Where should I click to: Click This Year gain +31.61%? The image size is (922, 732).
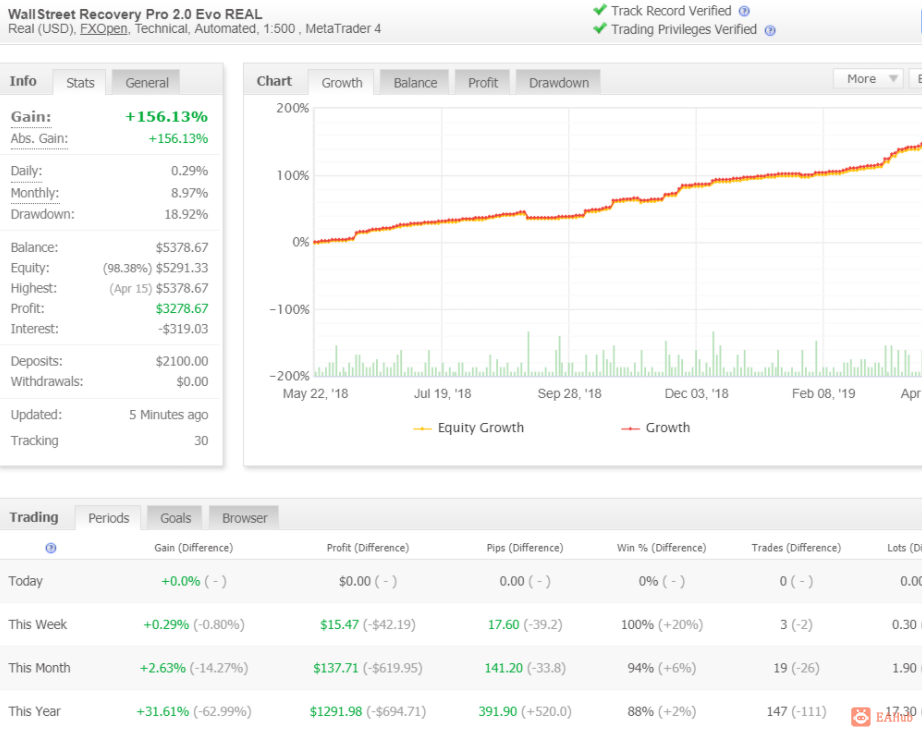[x=163, y=711]
